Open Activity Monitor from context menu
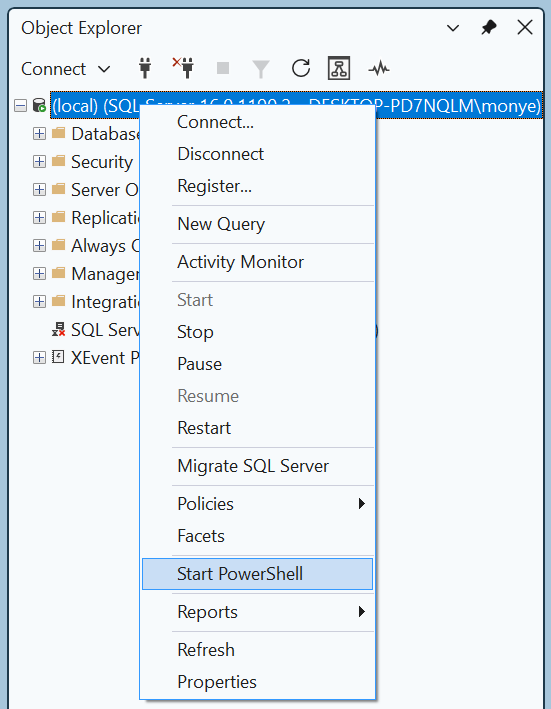Image resolution: width=551 pixels, height=709 pixels. [x=258, y=262]
